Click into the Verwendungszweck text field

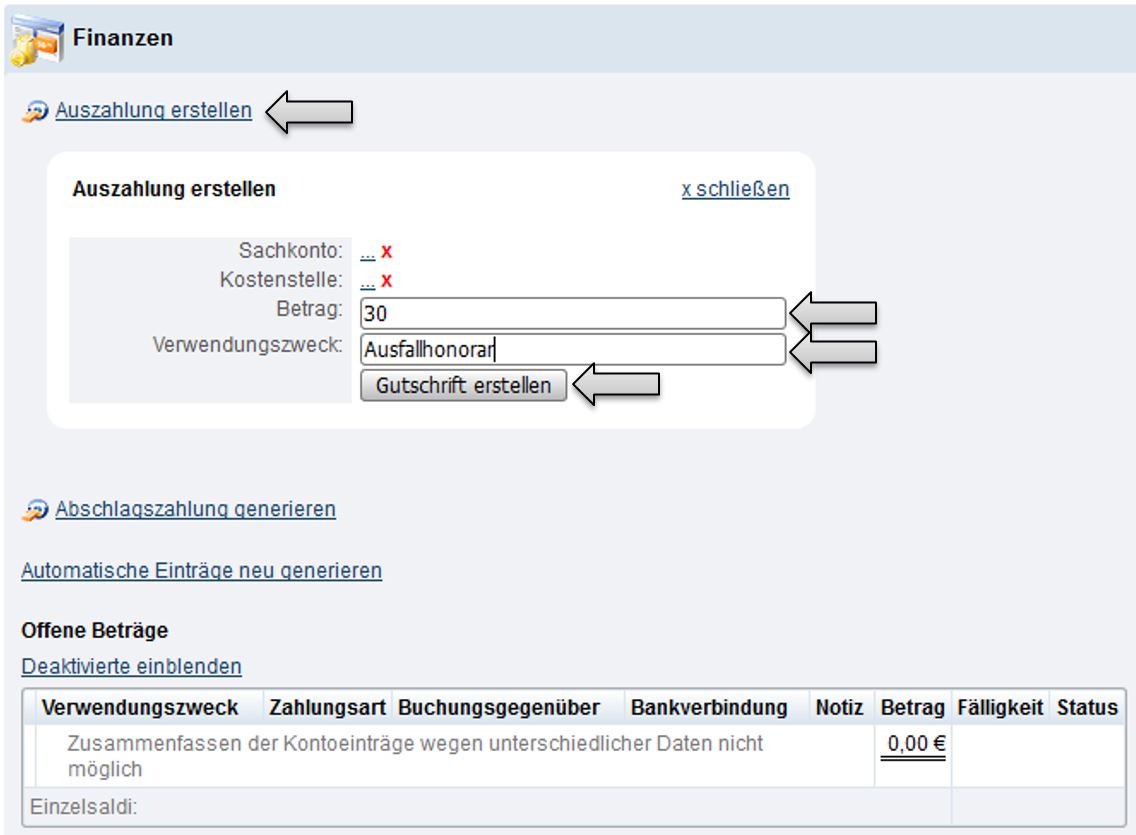[x=572, y=350]
